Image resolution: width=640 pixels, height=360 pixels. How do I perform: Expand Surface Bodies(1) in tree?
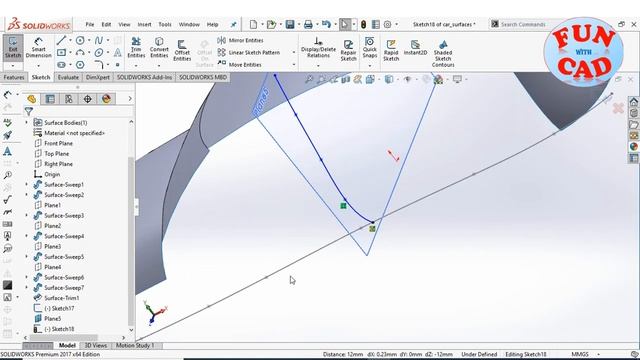tap(27, 122)
